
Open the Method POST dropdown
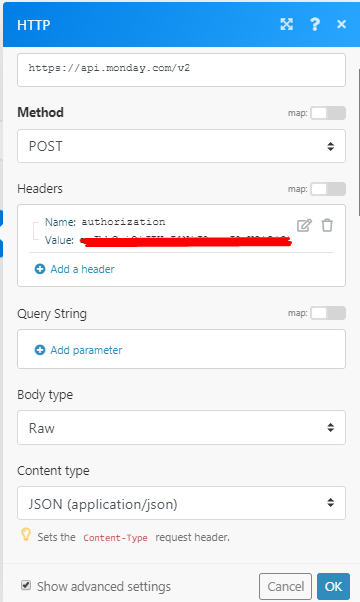pyautogui.click(x=182, y=146)
